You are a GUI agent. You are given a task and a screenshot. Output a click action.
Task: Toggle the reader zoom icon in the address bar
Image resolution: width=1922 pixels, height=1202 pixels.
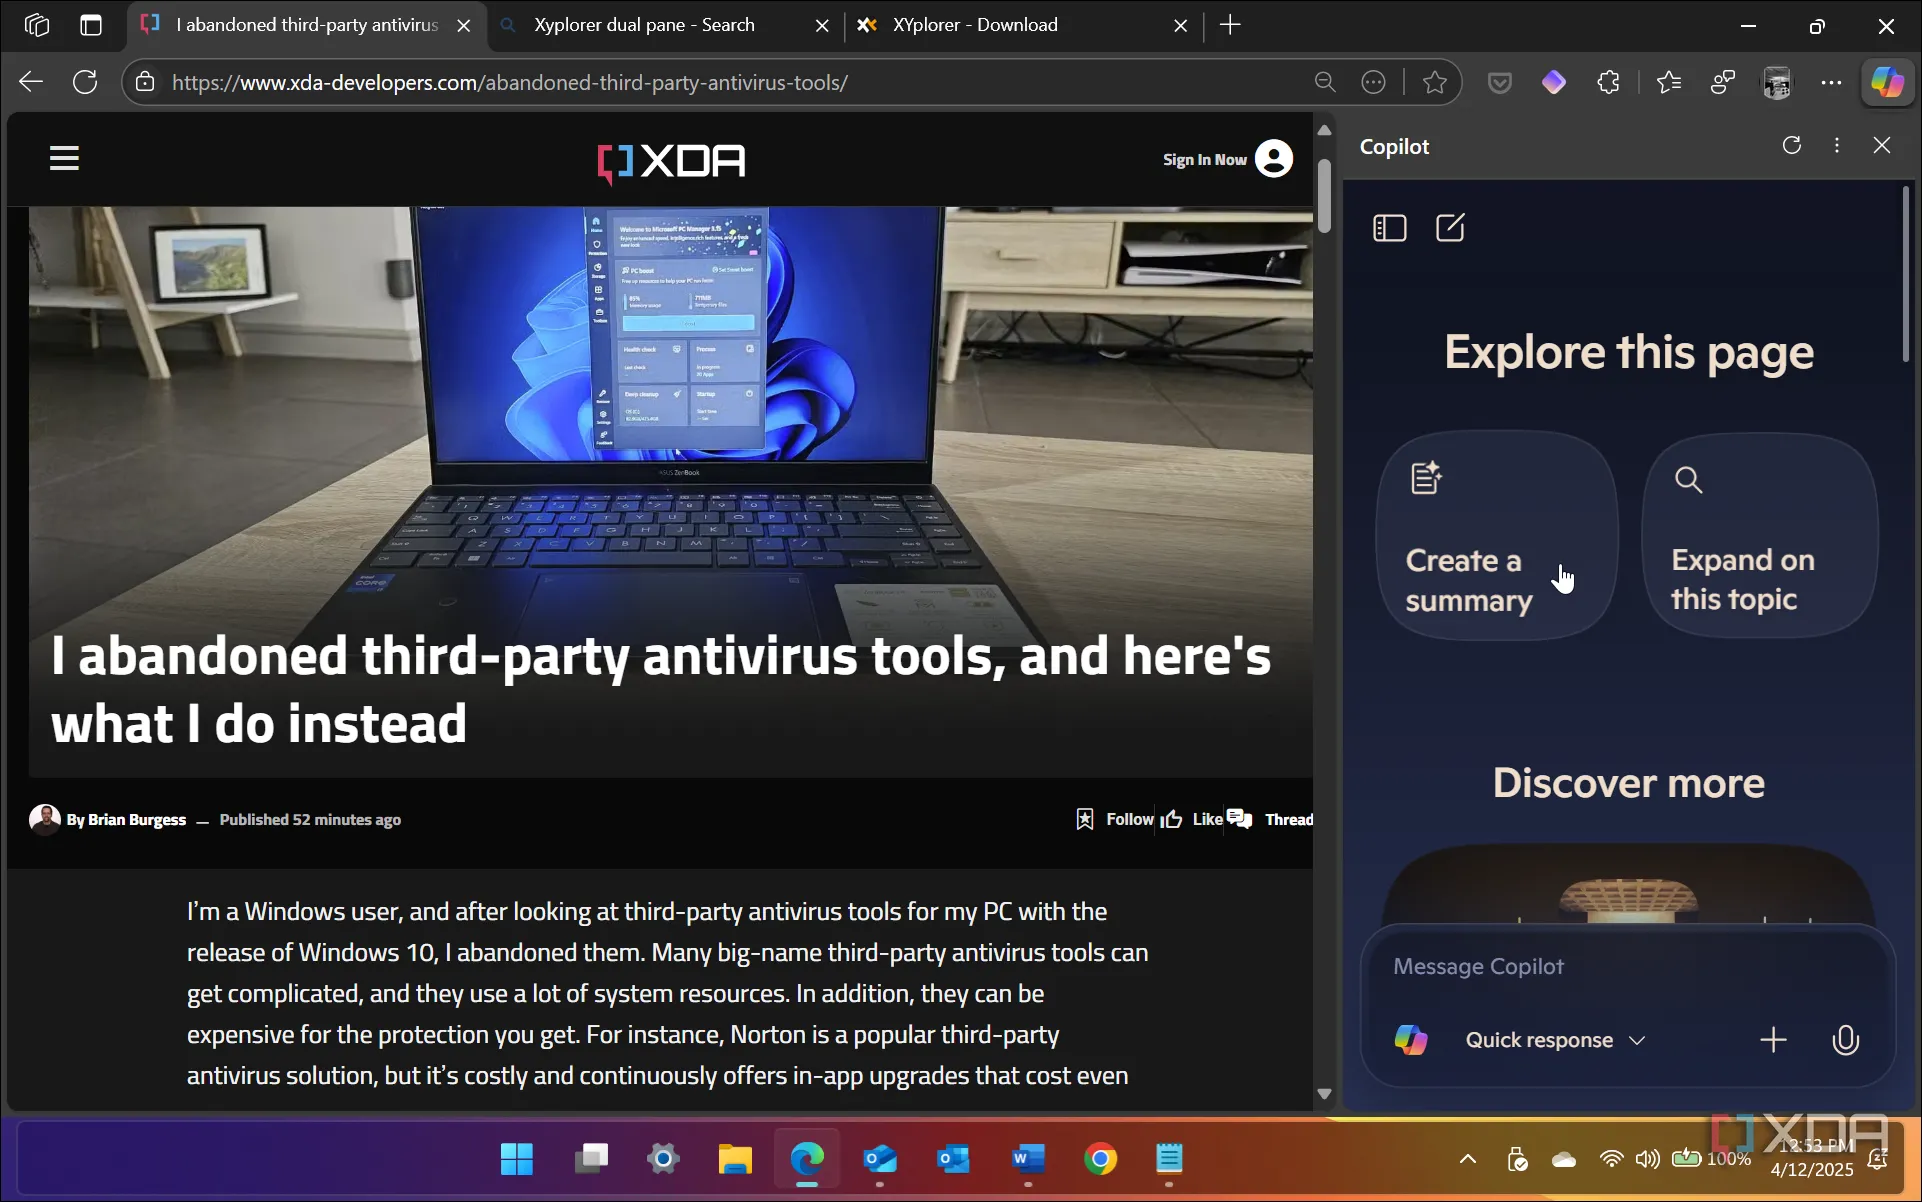1324,82
